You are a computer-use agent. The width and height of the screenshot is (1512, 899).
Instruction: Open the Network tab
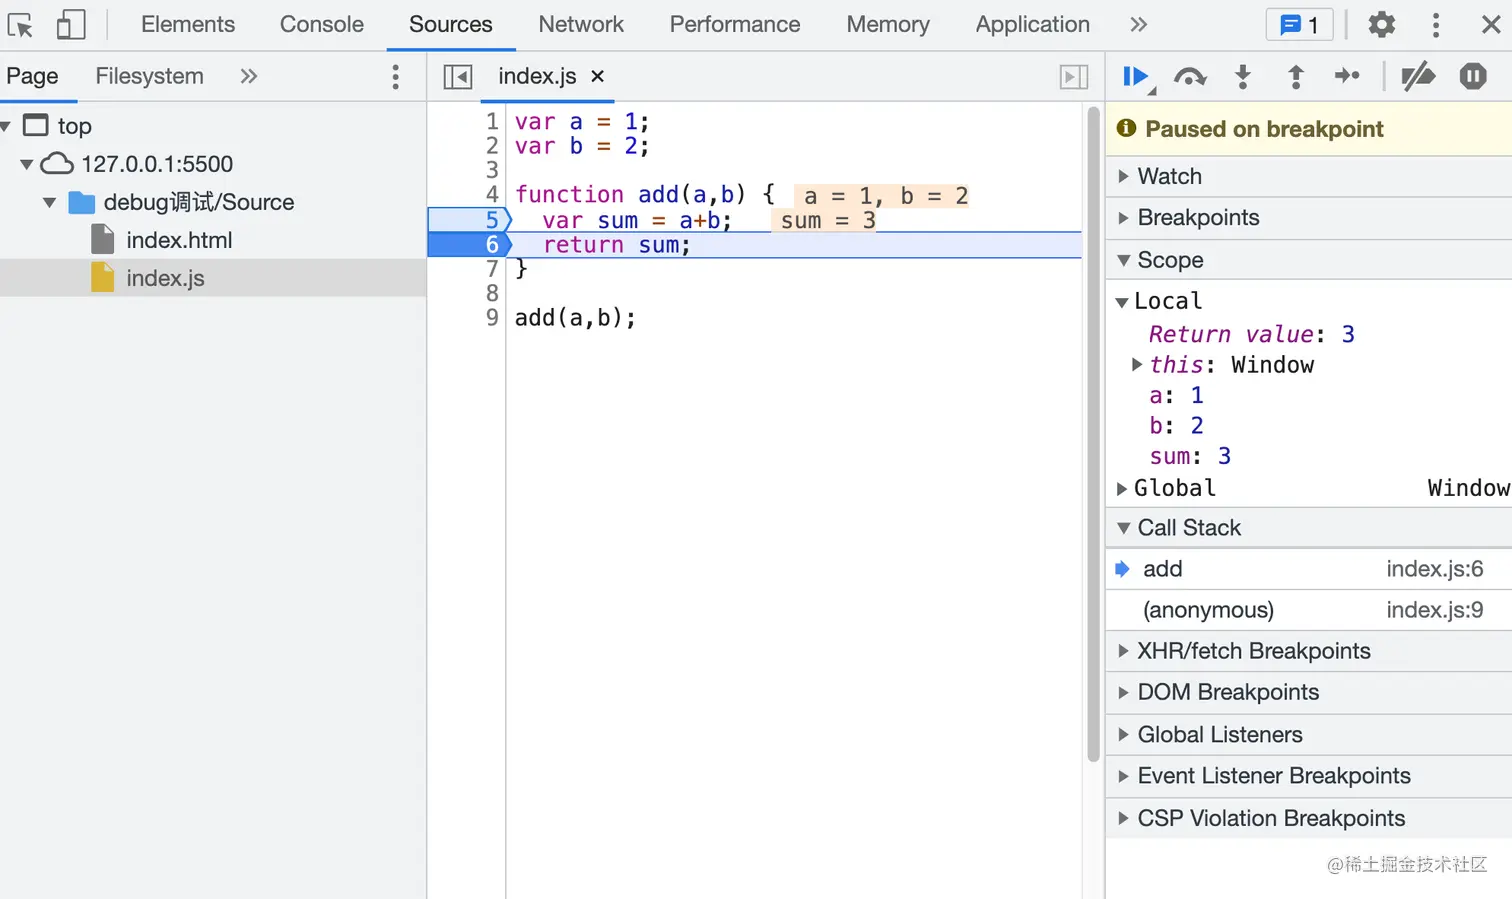581,24
